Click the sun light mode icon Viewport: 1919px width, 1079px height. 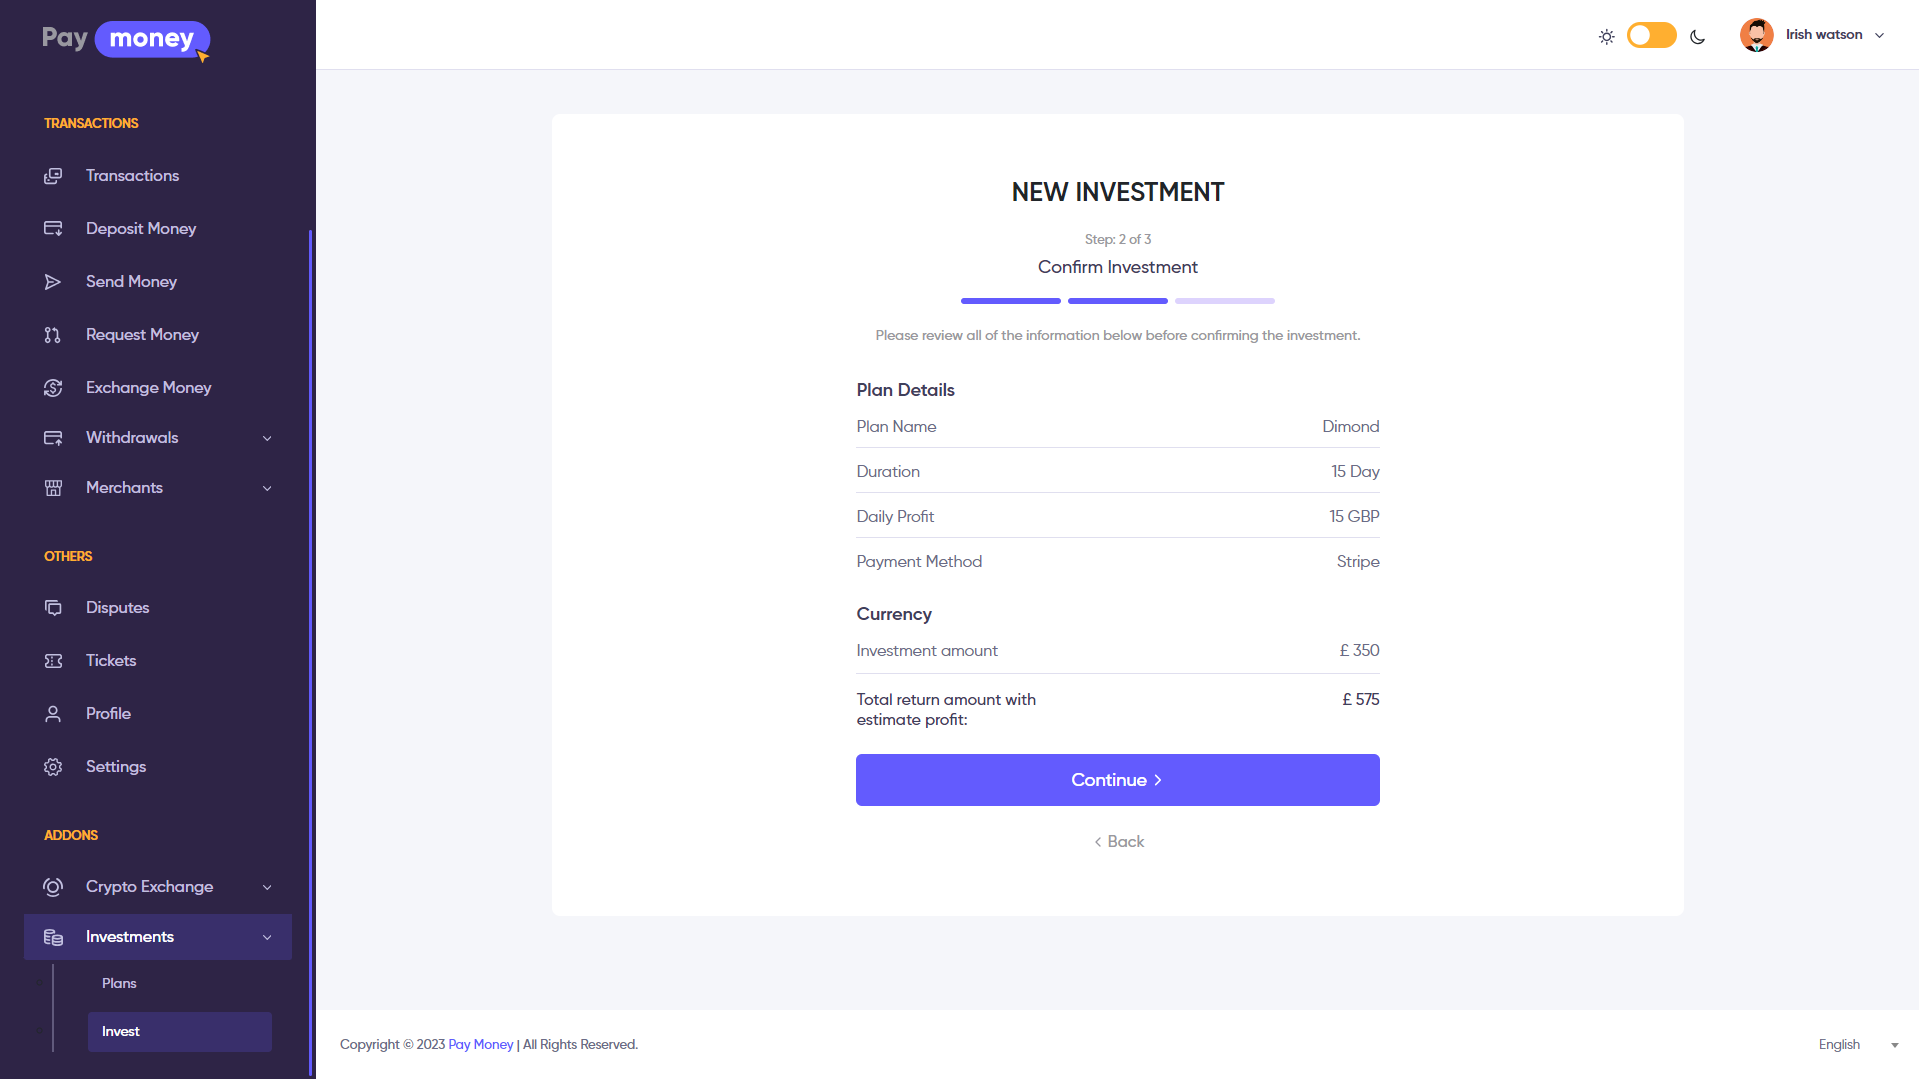click(x=1606, y=37)
